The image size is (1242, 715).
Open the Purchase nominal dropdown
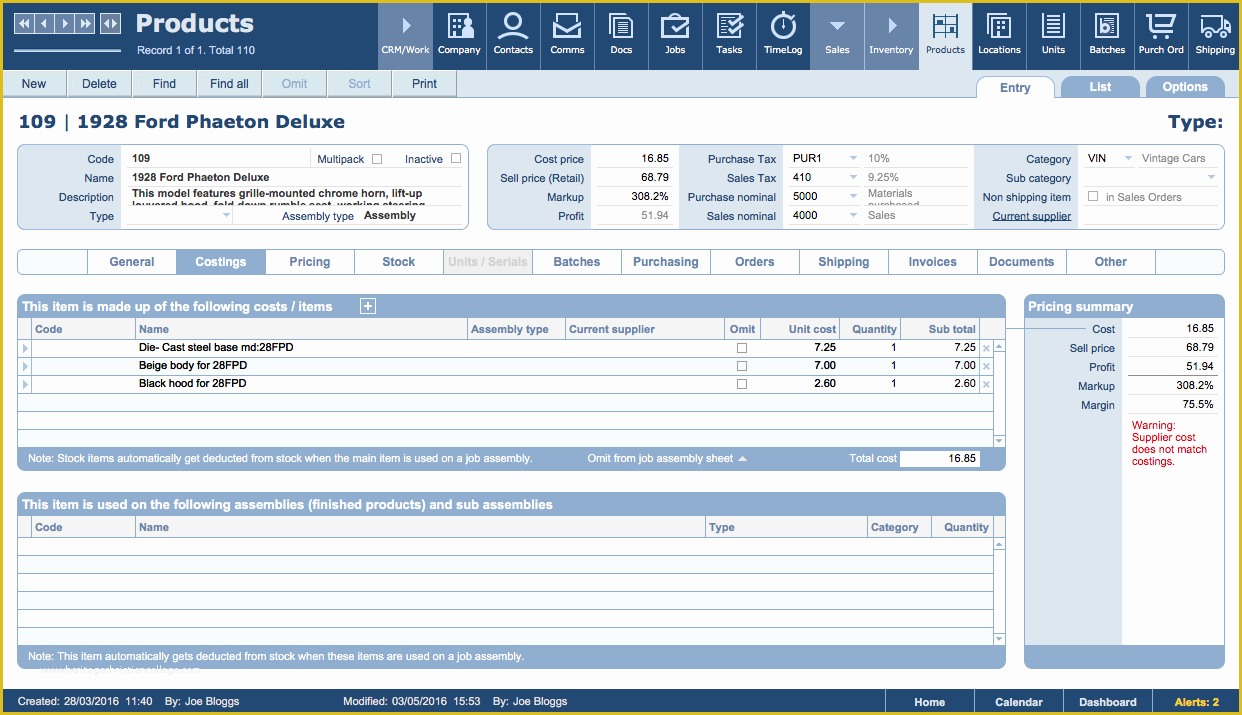pyautogui.click(x=853, y=196)
